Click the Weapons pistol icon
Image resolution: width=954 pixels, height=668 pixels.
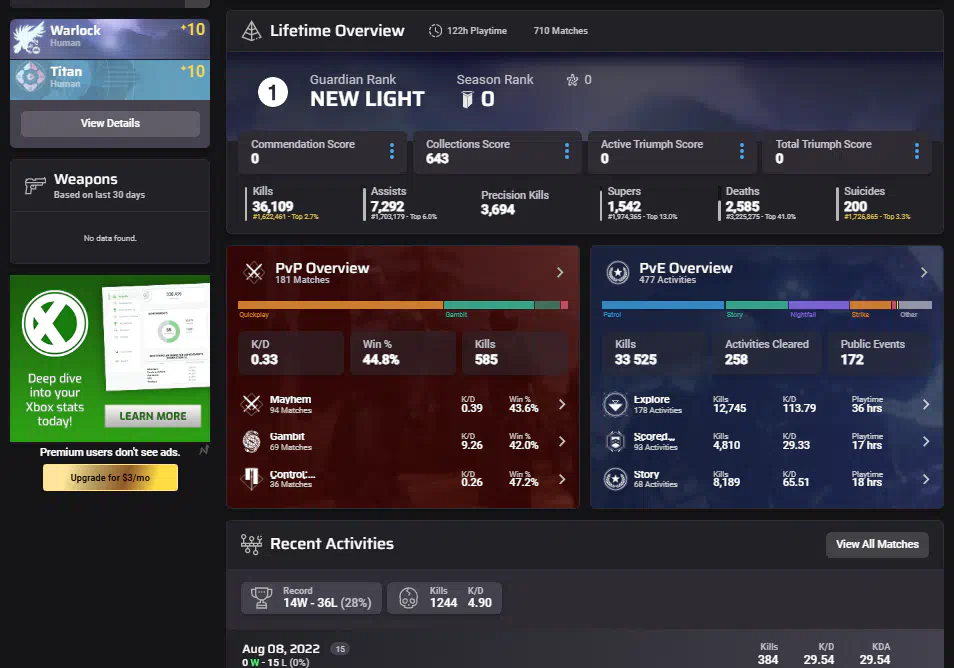(x=36, y=186)
